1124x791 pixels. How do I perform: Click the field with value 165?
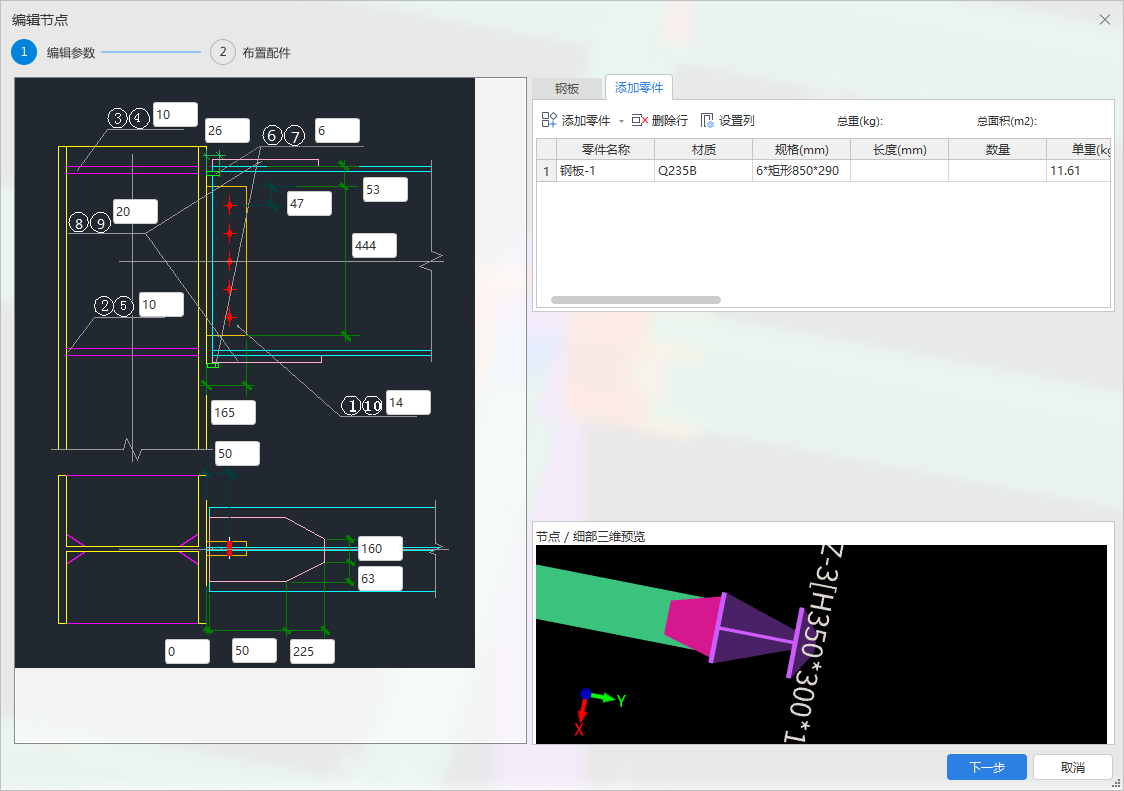[x=234, y=412]
